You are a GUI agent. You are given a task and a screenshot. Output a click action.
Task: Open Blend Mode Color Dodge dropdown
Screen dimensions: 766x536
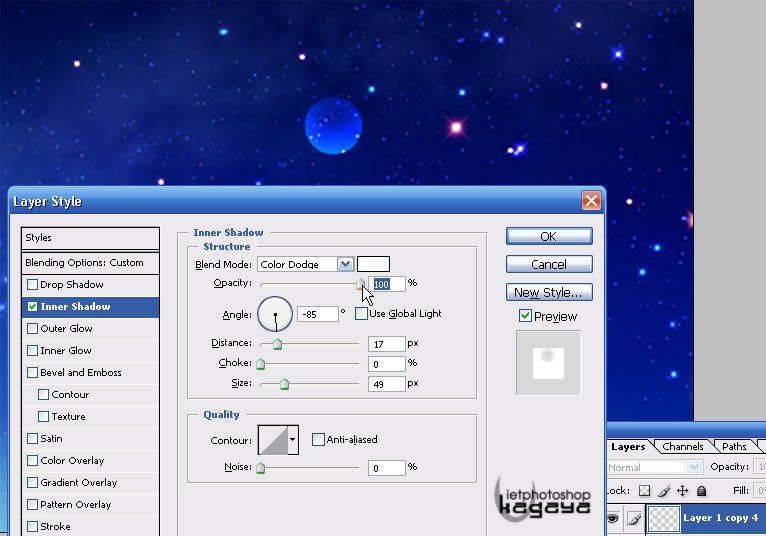[345, 264]
